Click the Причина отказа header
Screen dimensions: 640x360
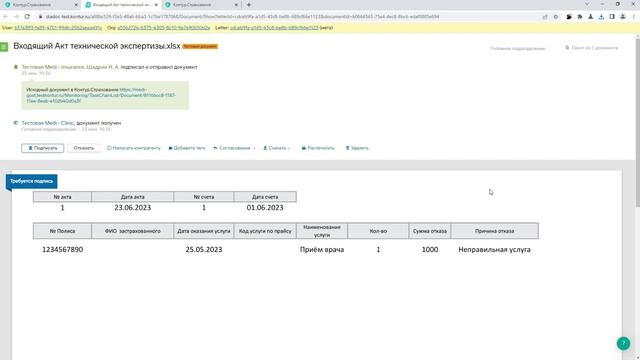click(495, 231)
